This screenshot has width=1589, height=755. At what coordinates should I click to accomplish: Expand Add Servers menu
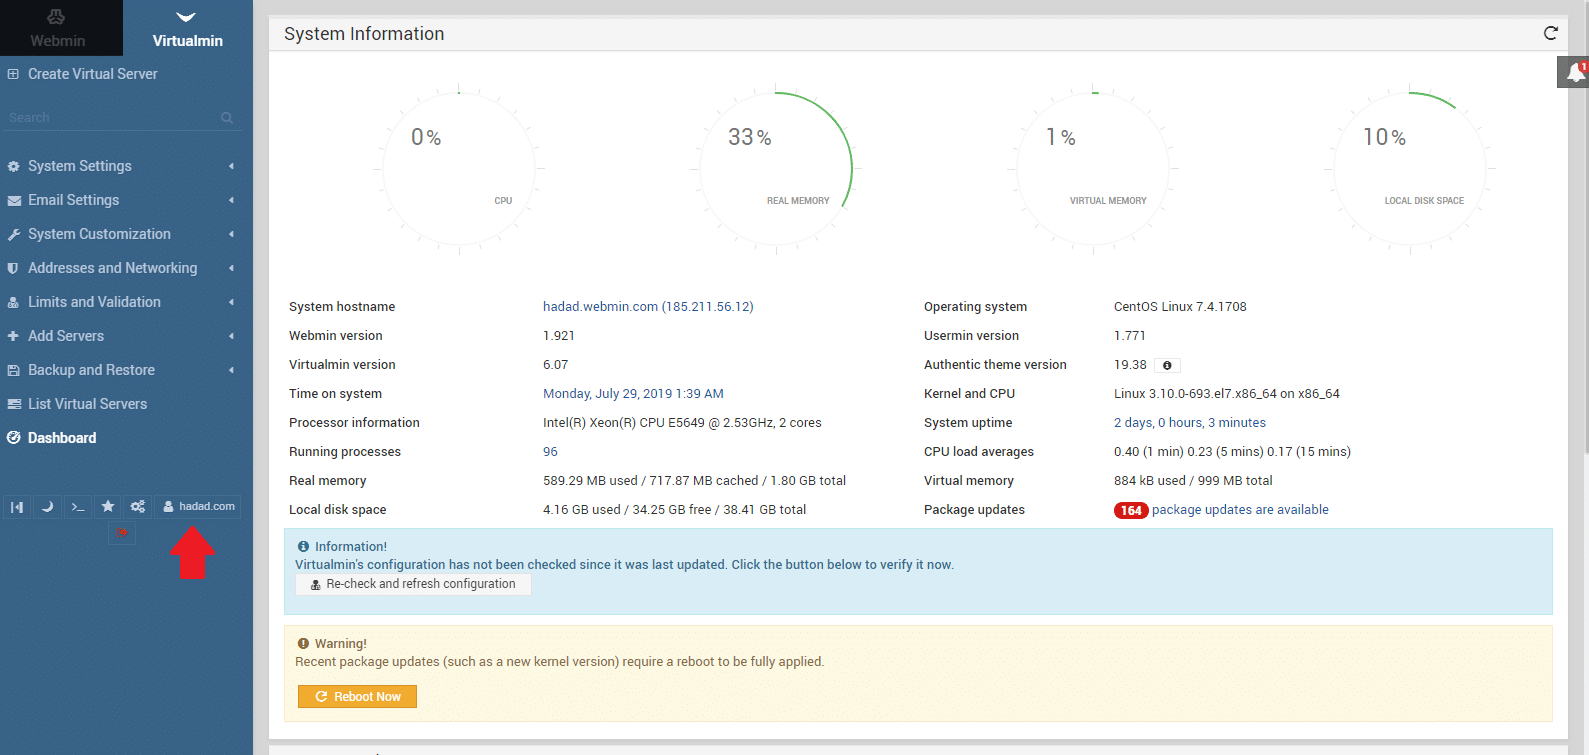(x=122, y=336)
